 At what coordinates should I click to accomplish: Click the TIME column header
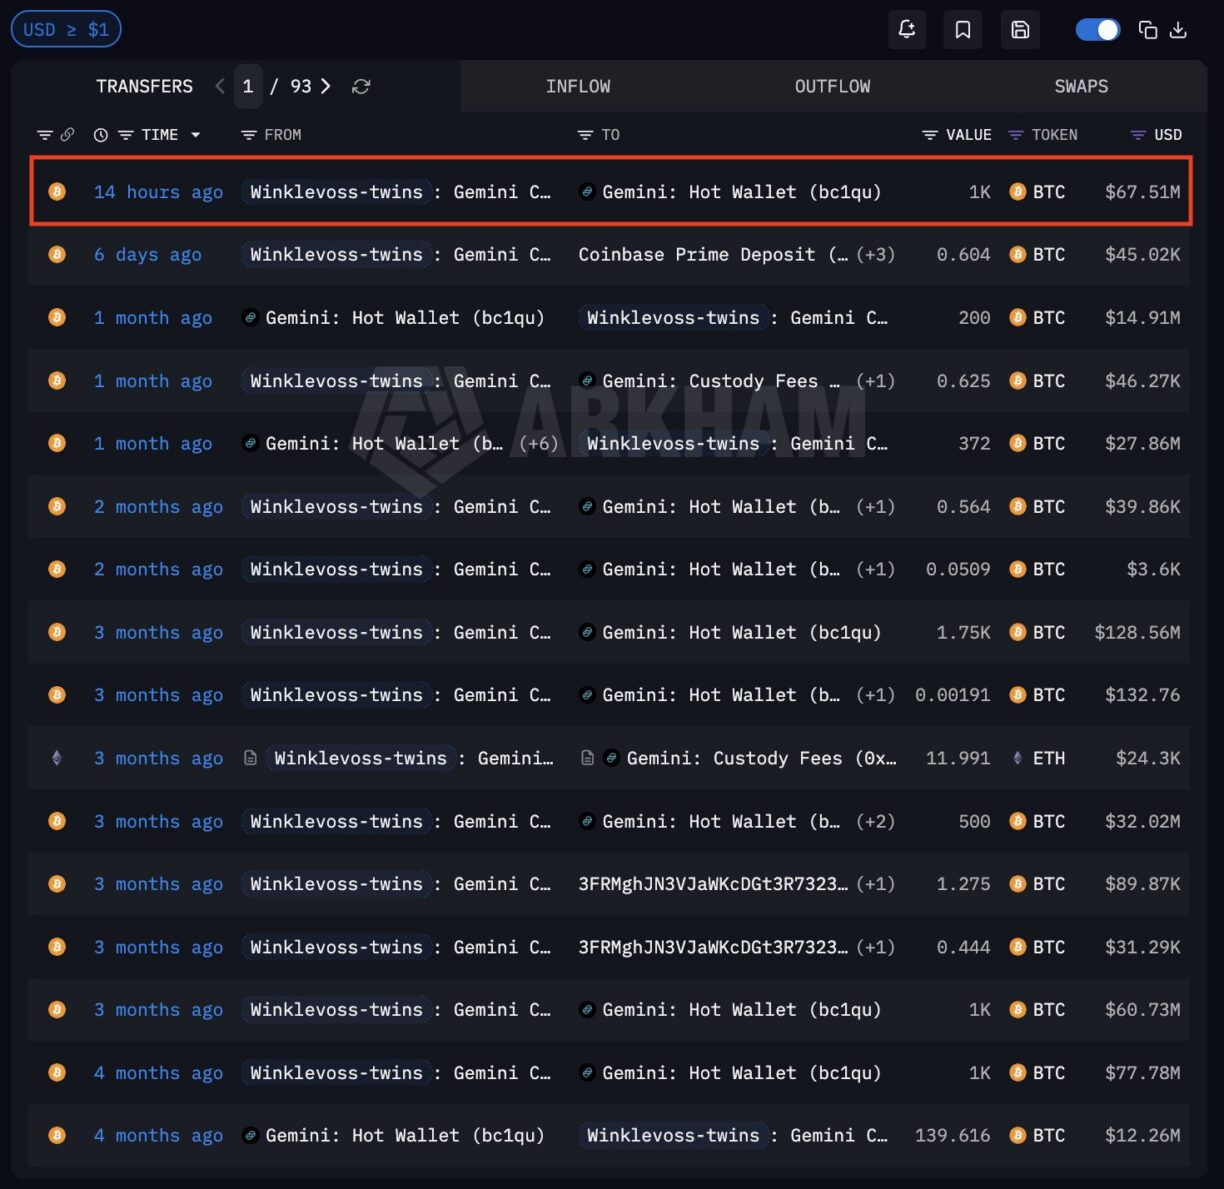(x=159, y=135)
